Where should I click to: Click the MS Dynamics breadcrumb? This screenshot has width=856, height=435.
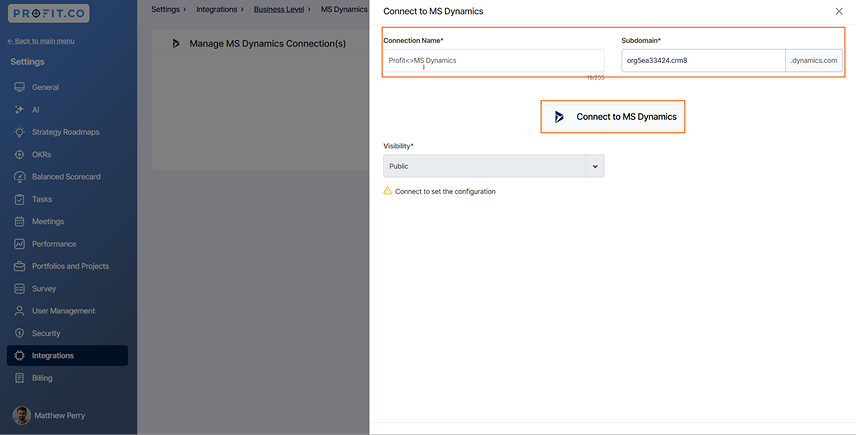pyautogui.click(x=344, y=9)
